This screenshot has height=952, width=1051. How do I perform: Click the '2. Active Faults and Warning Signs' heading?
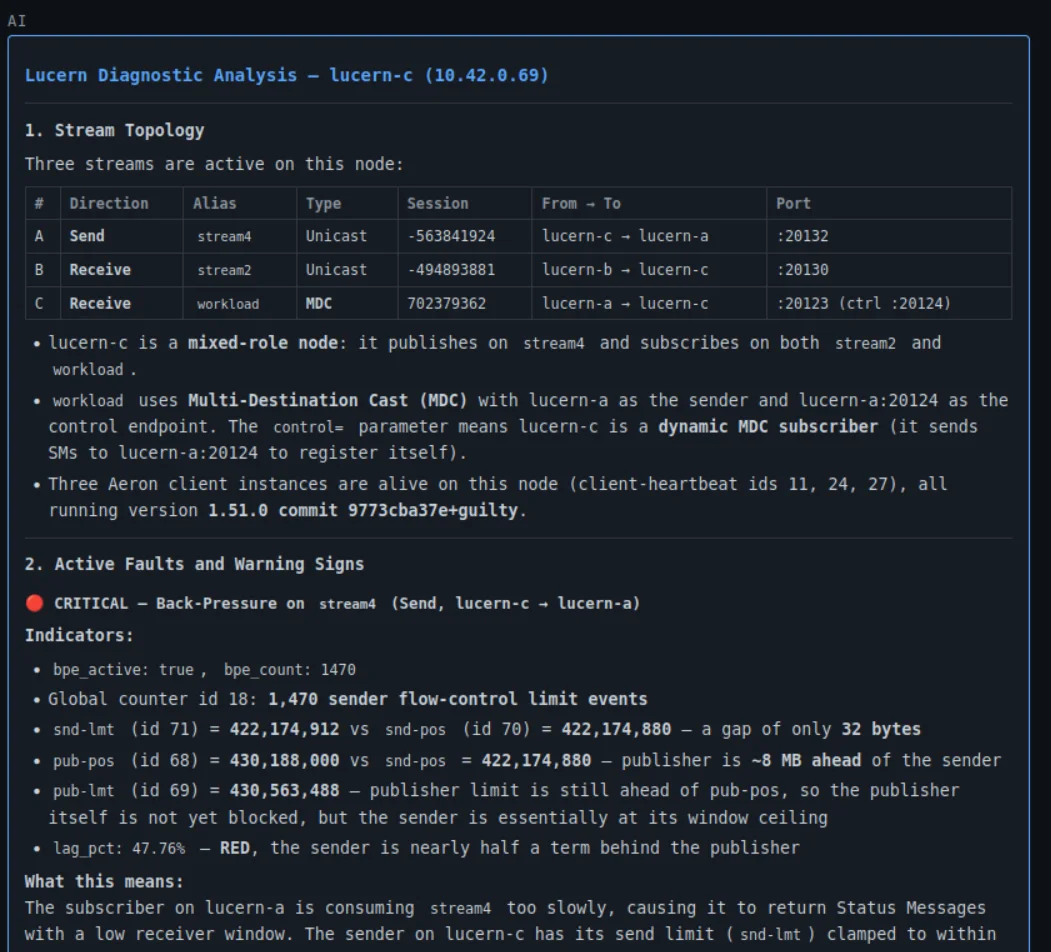pos(194,564)
